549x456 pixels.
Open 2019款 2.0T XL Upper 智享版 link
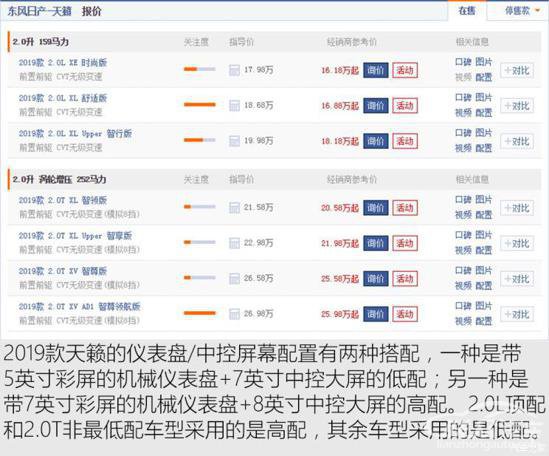(75, 236)
